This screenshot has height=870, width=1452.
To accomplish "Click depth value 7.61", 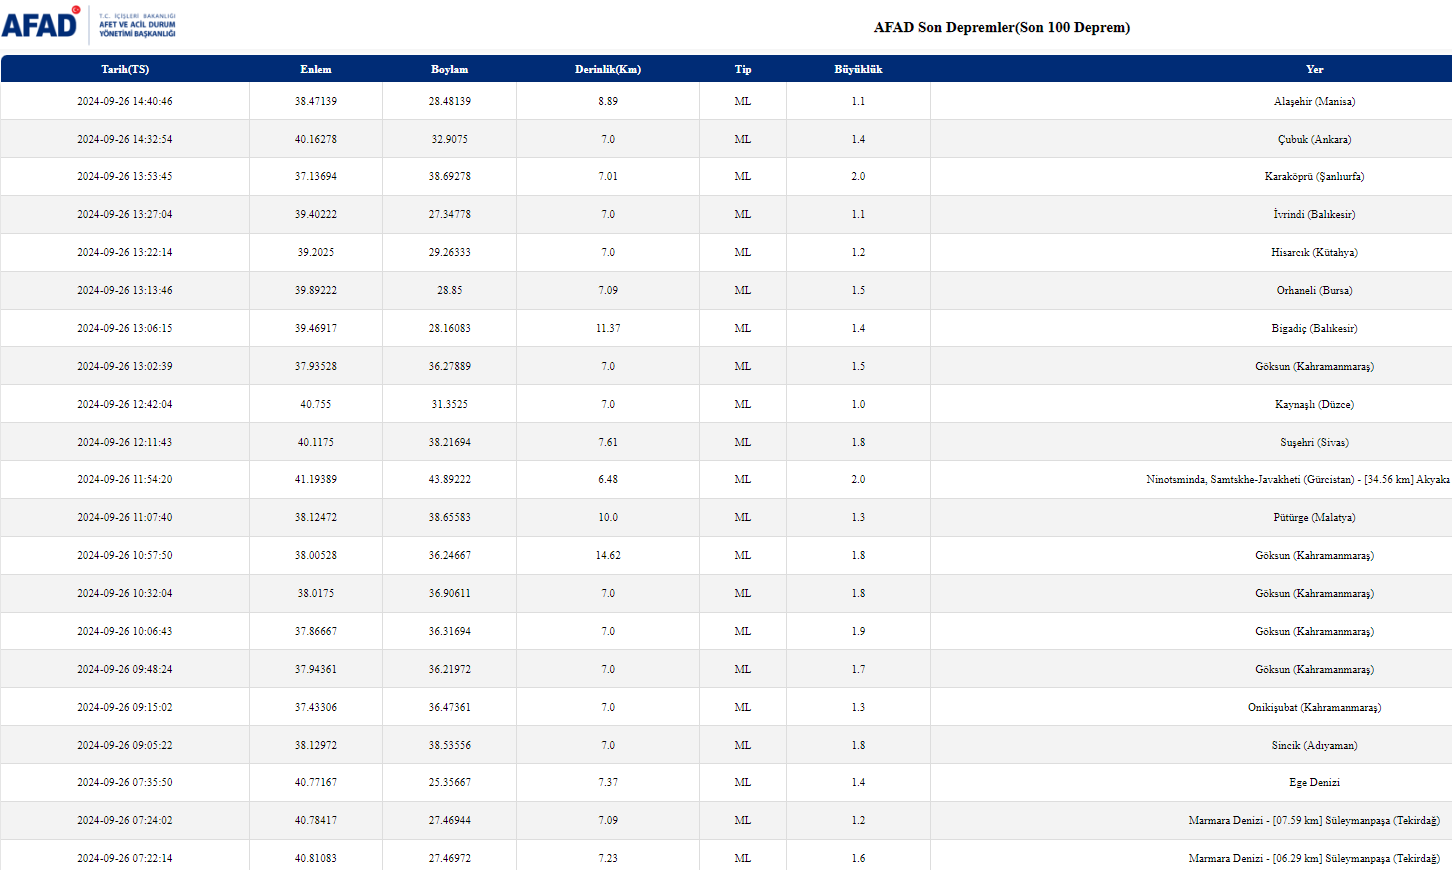I will coord(608,442).
